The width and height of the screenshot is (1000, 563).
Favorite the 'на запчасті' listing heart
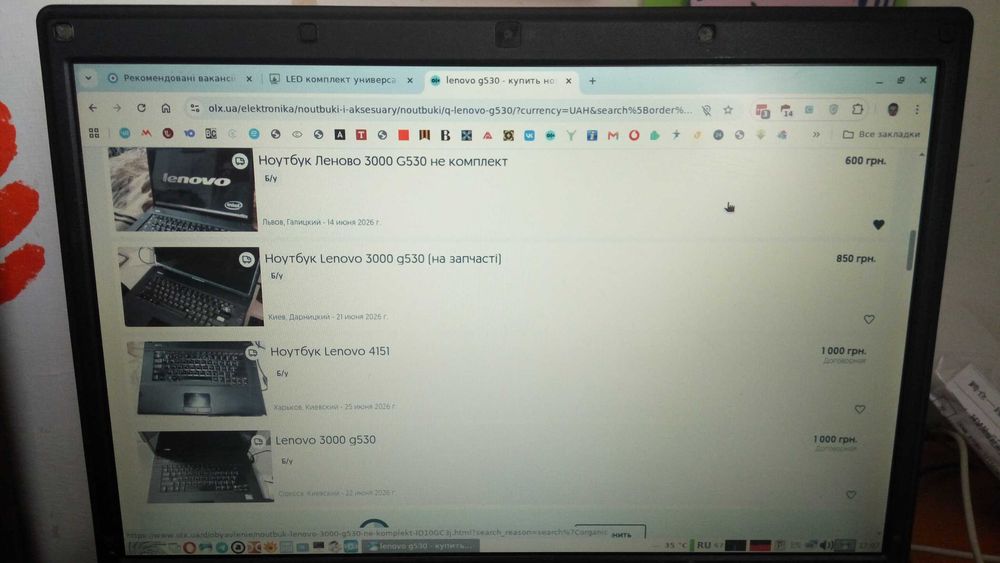[x=869, y=319]
